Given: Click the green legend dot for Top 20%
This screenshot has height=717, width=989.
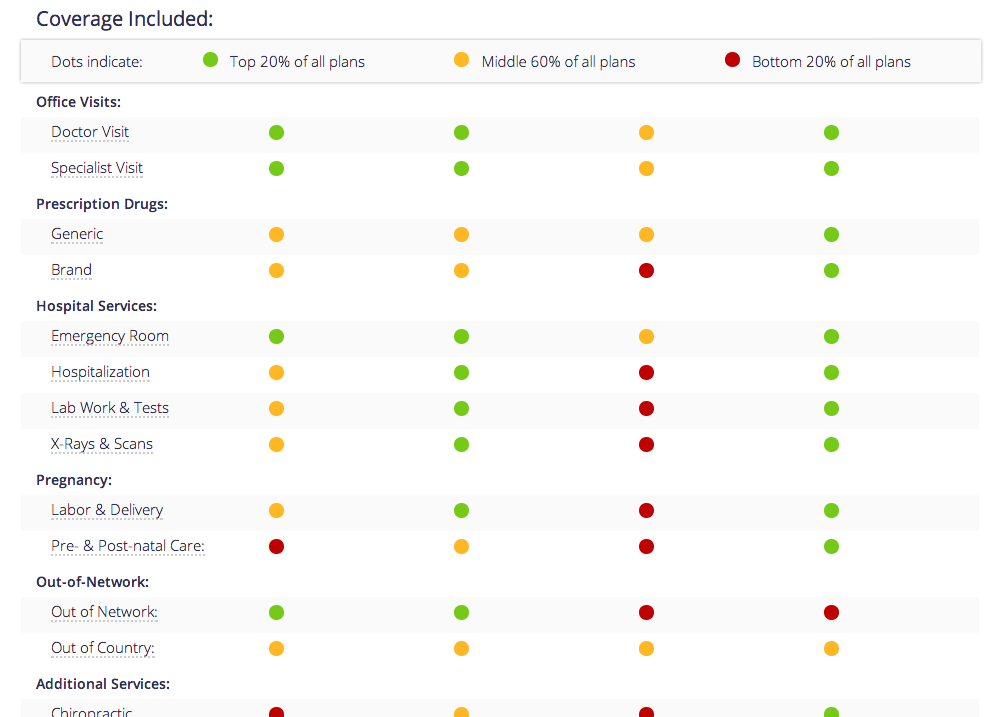Looking at the screenshot, I should pos(210,60).
